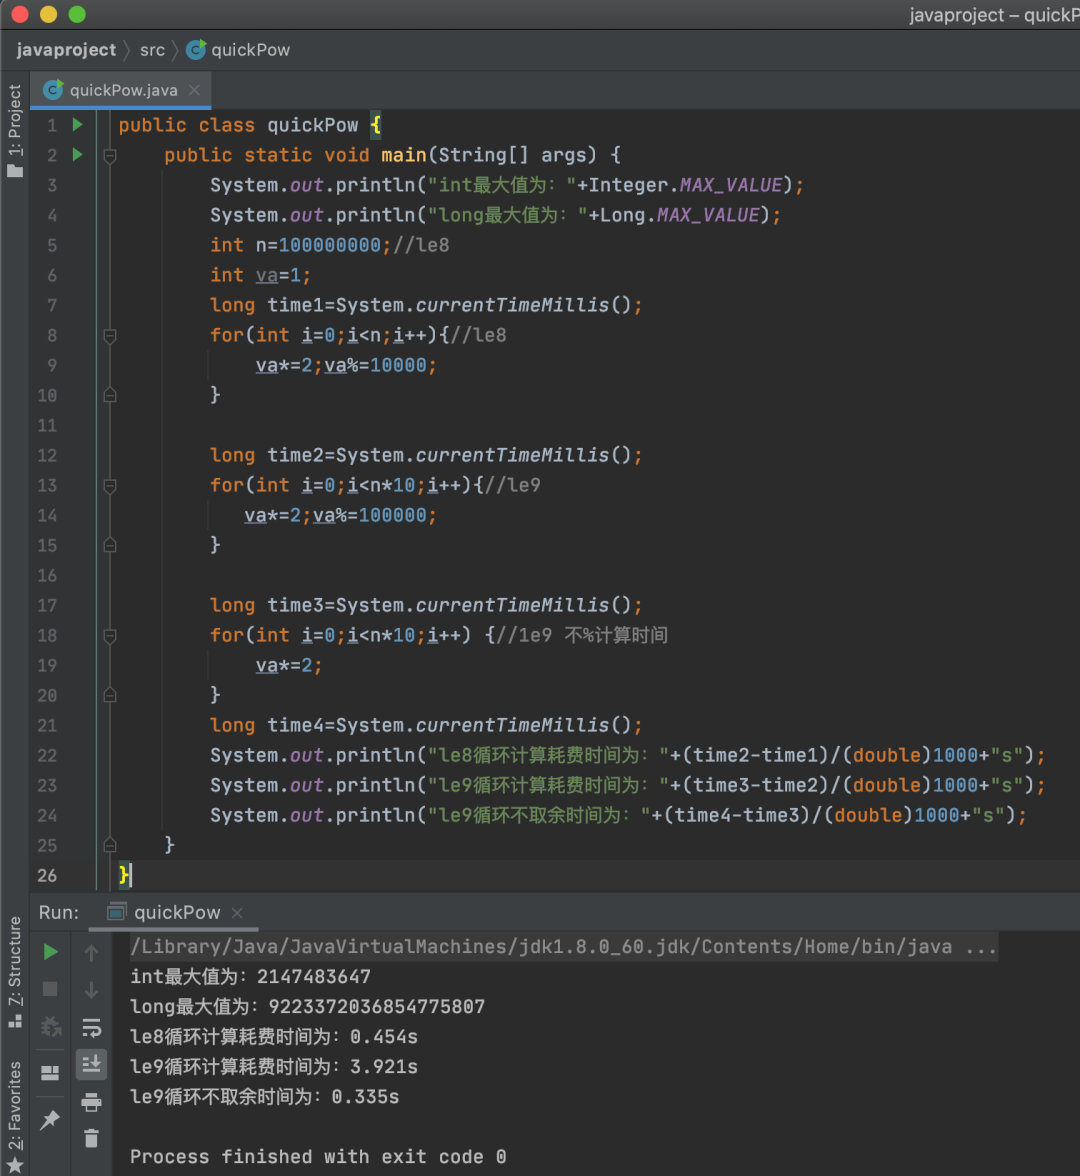Click the closing brace on line 26
The height and width of the screenshot is (1176, 1080).
(124, 874)
